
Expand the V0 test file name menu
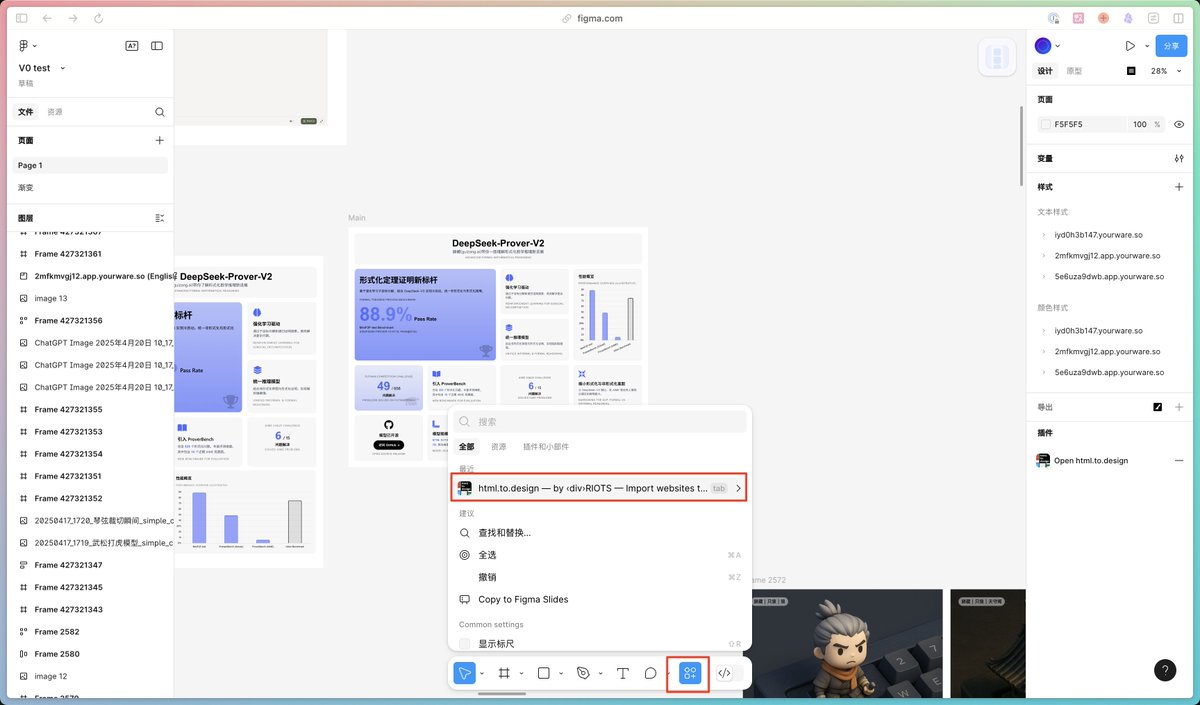63,68
